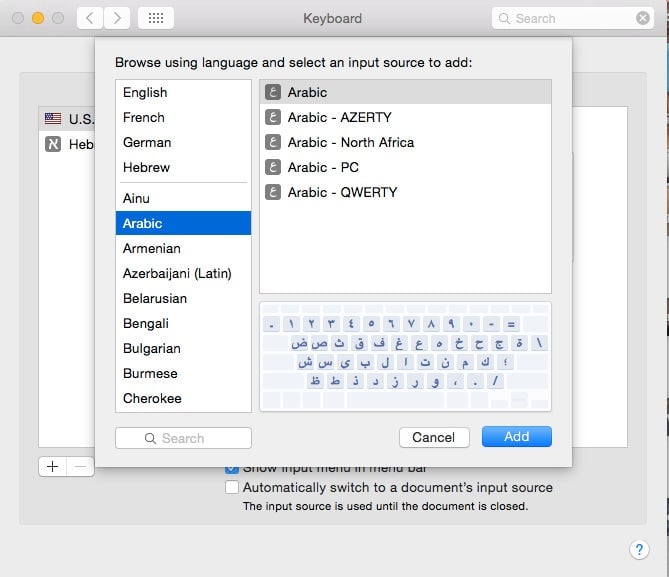Click the icon beside Arabic - PC

[273, 167]
